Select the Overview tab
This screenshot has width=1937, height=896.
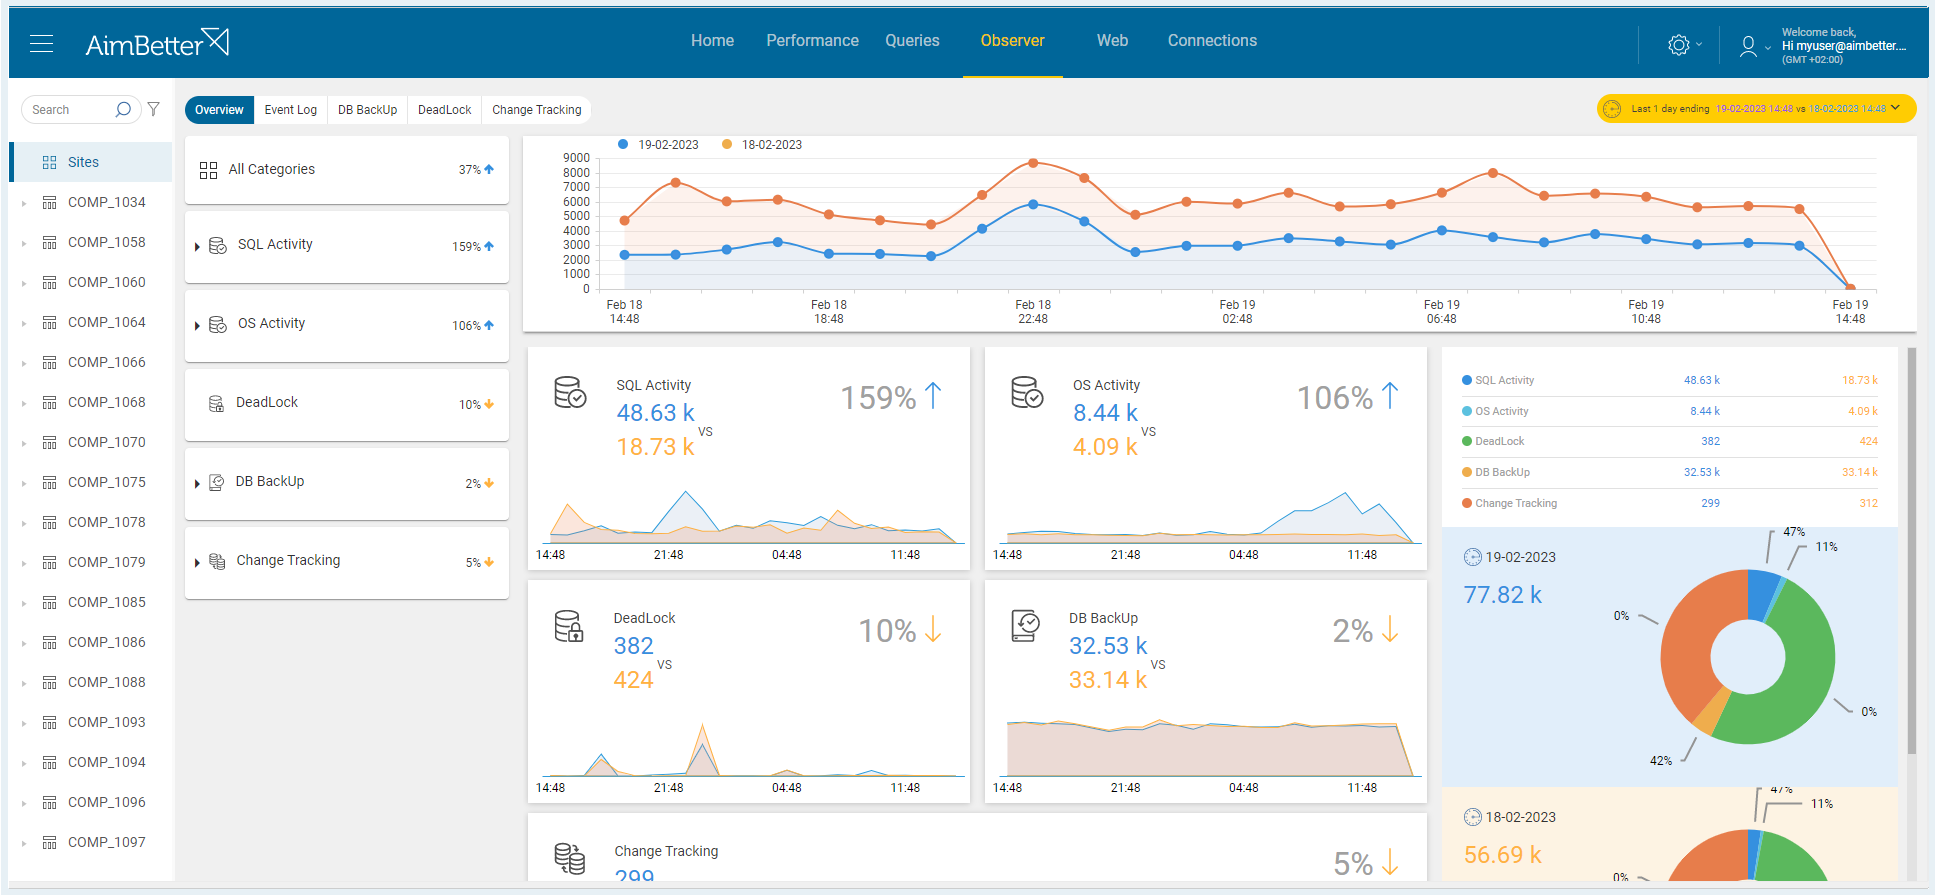click(219, 110)
